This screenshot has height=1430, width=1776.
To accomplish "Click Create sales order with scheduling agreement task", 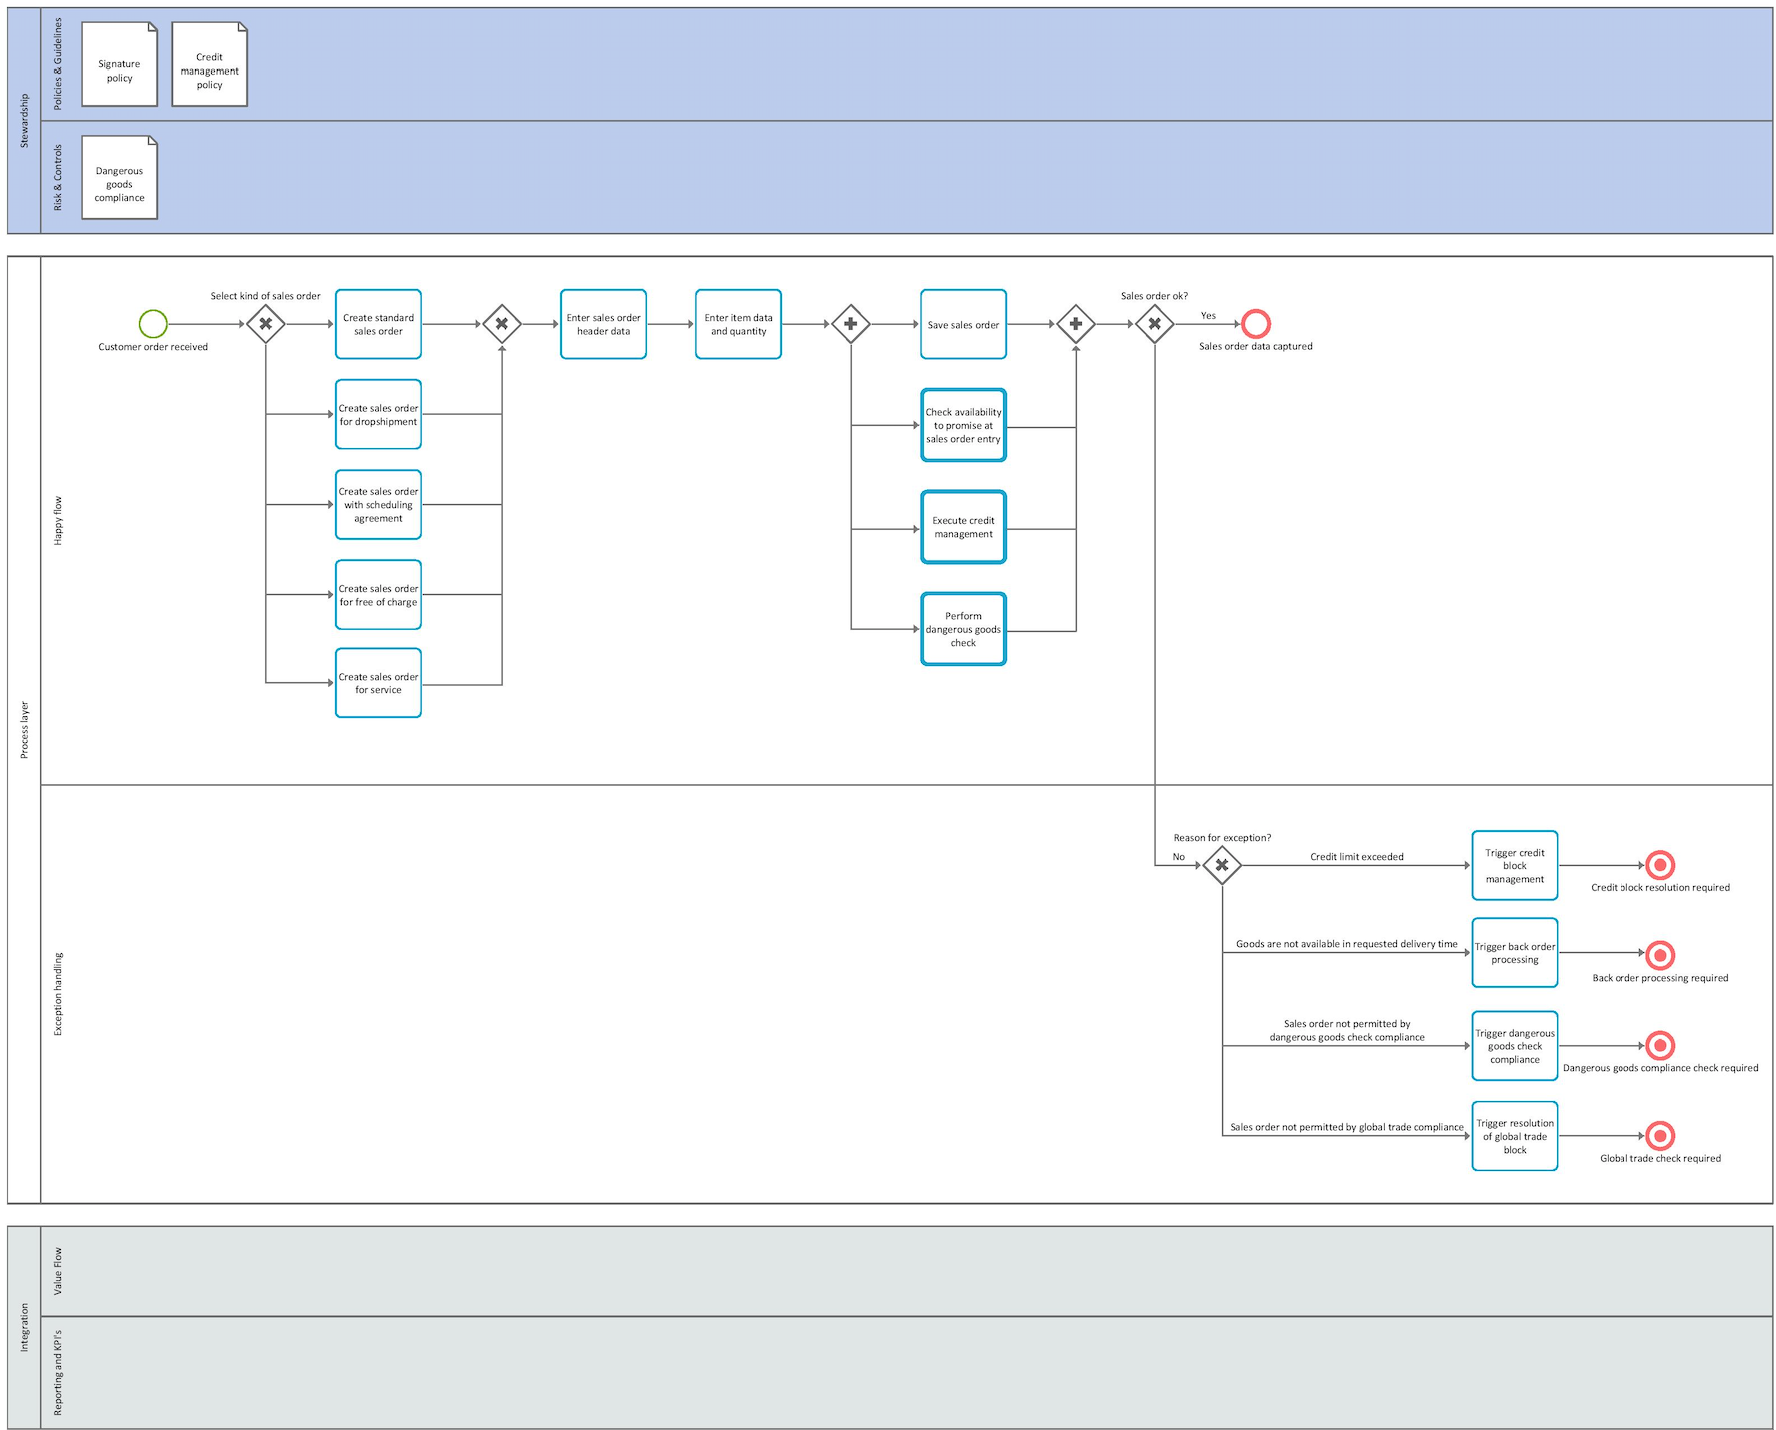I will [x=378, y=505].
